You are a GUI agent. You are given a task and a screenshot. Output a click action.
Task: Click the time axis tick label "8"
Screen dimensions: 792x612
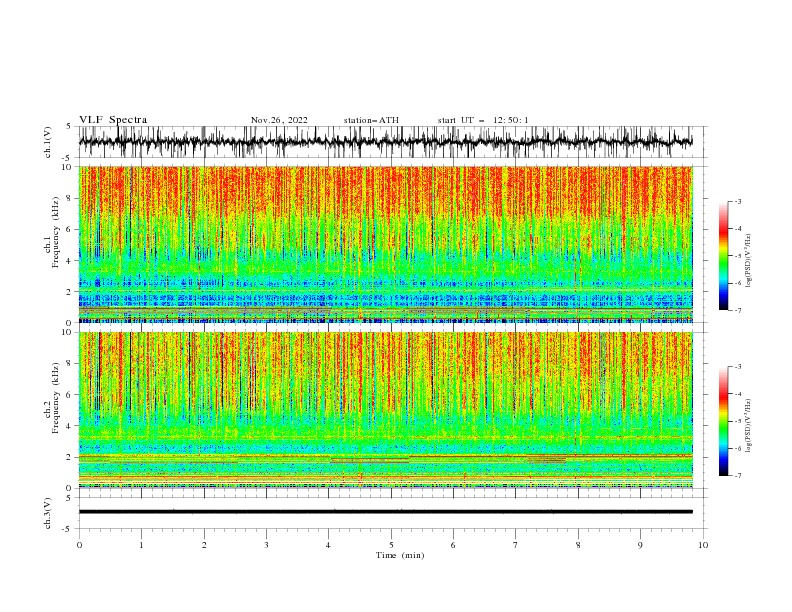pos(578,545)
